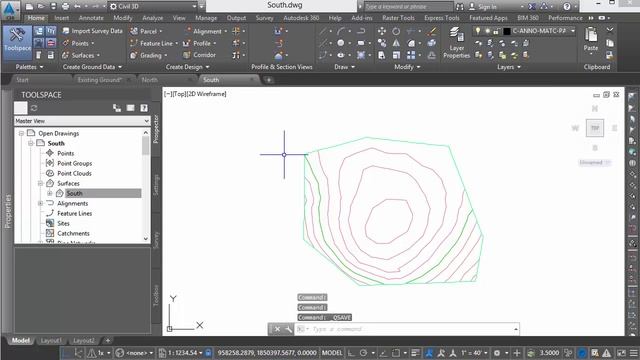Expand the Alignments tree node

tap(40, 203)
